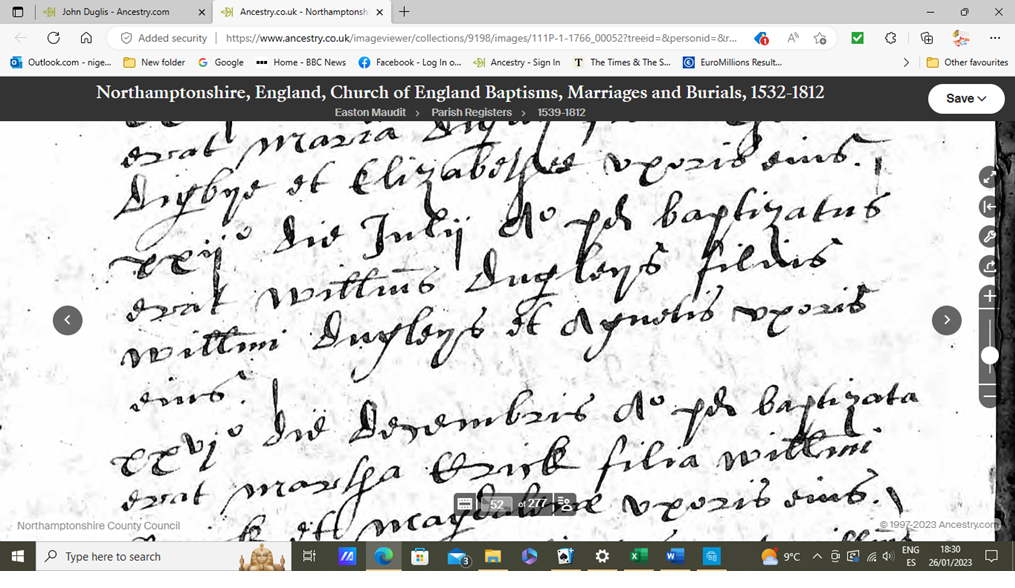The image size is (1015, 588).
Task: Toggle the record index panel
Action: click(565, 504)
